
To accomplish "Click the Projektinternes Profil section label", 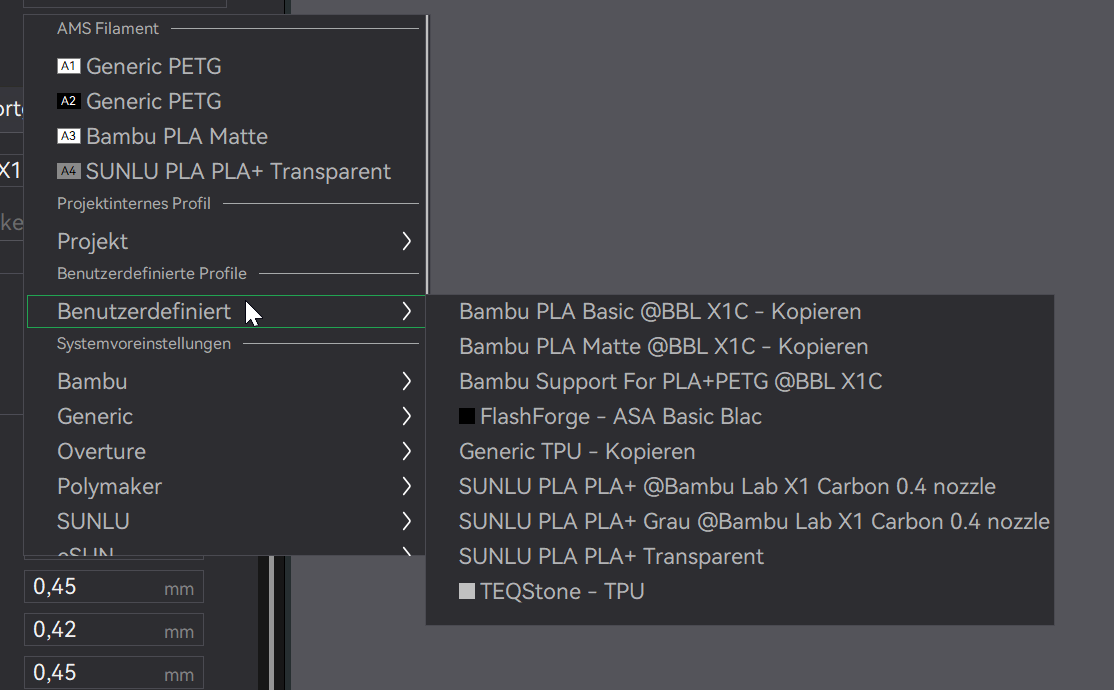I will click(134, 203).
